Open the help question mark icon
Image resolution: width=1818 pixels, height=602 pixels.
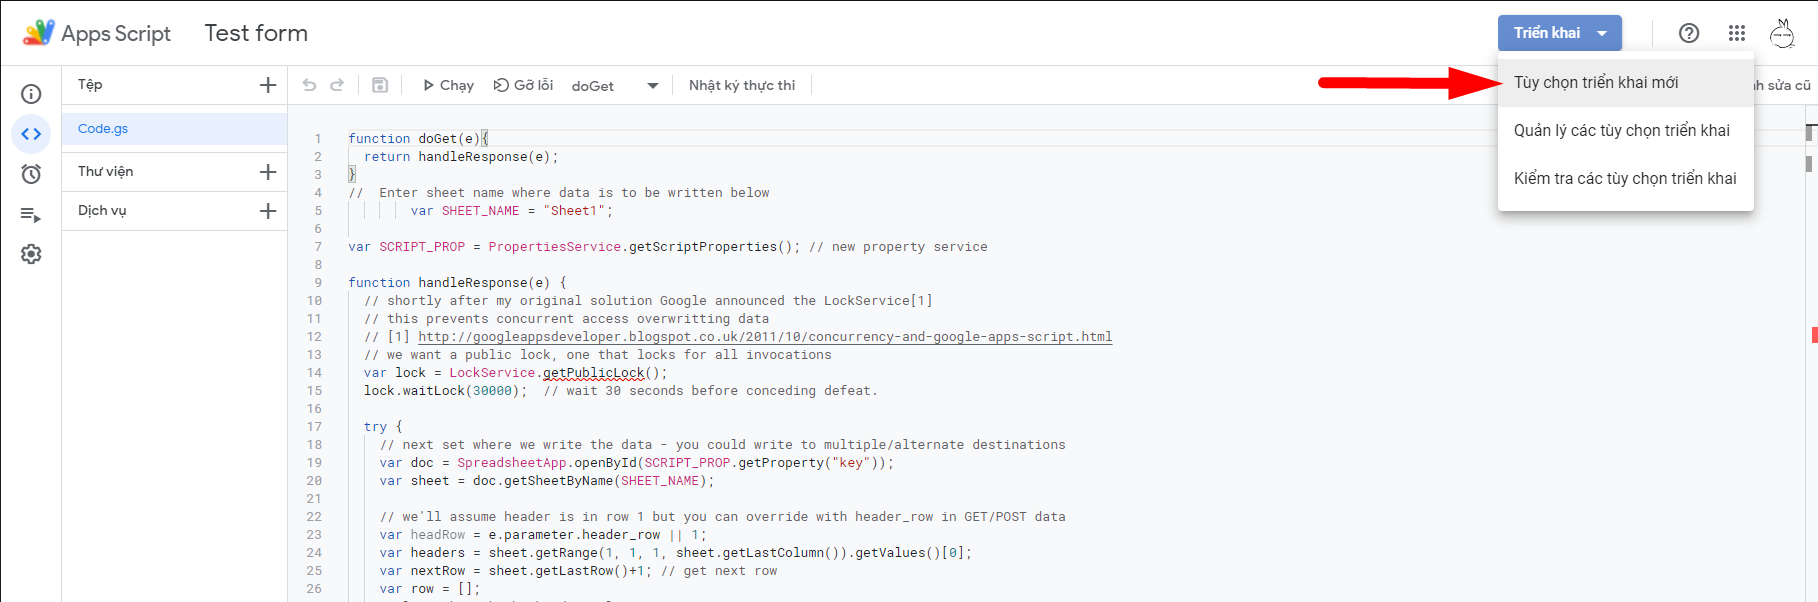click(x=1689, y=33)
